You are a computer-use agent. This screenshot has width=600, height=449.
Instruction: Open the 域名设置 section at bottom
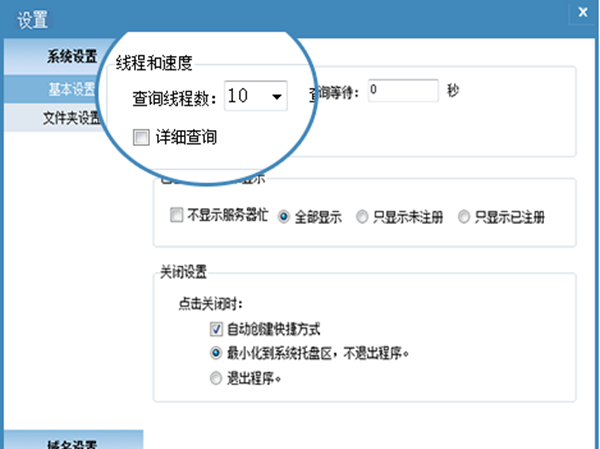click(x=73, y=440)
